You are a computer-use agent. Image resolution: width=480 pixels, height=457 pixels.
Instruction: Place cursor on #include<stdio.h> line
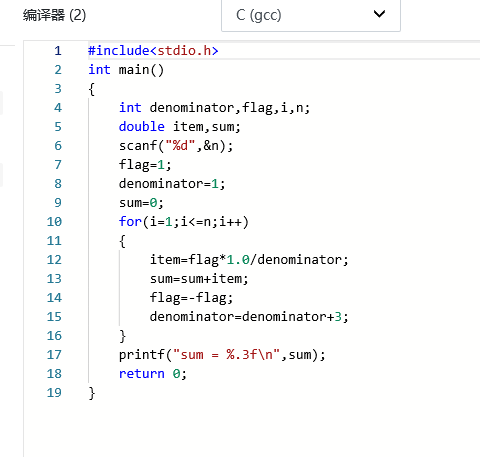[x=153, y=51]
